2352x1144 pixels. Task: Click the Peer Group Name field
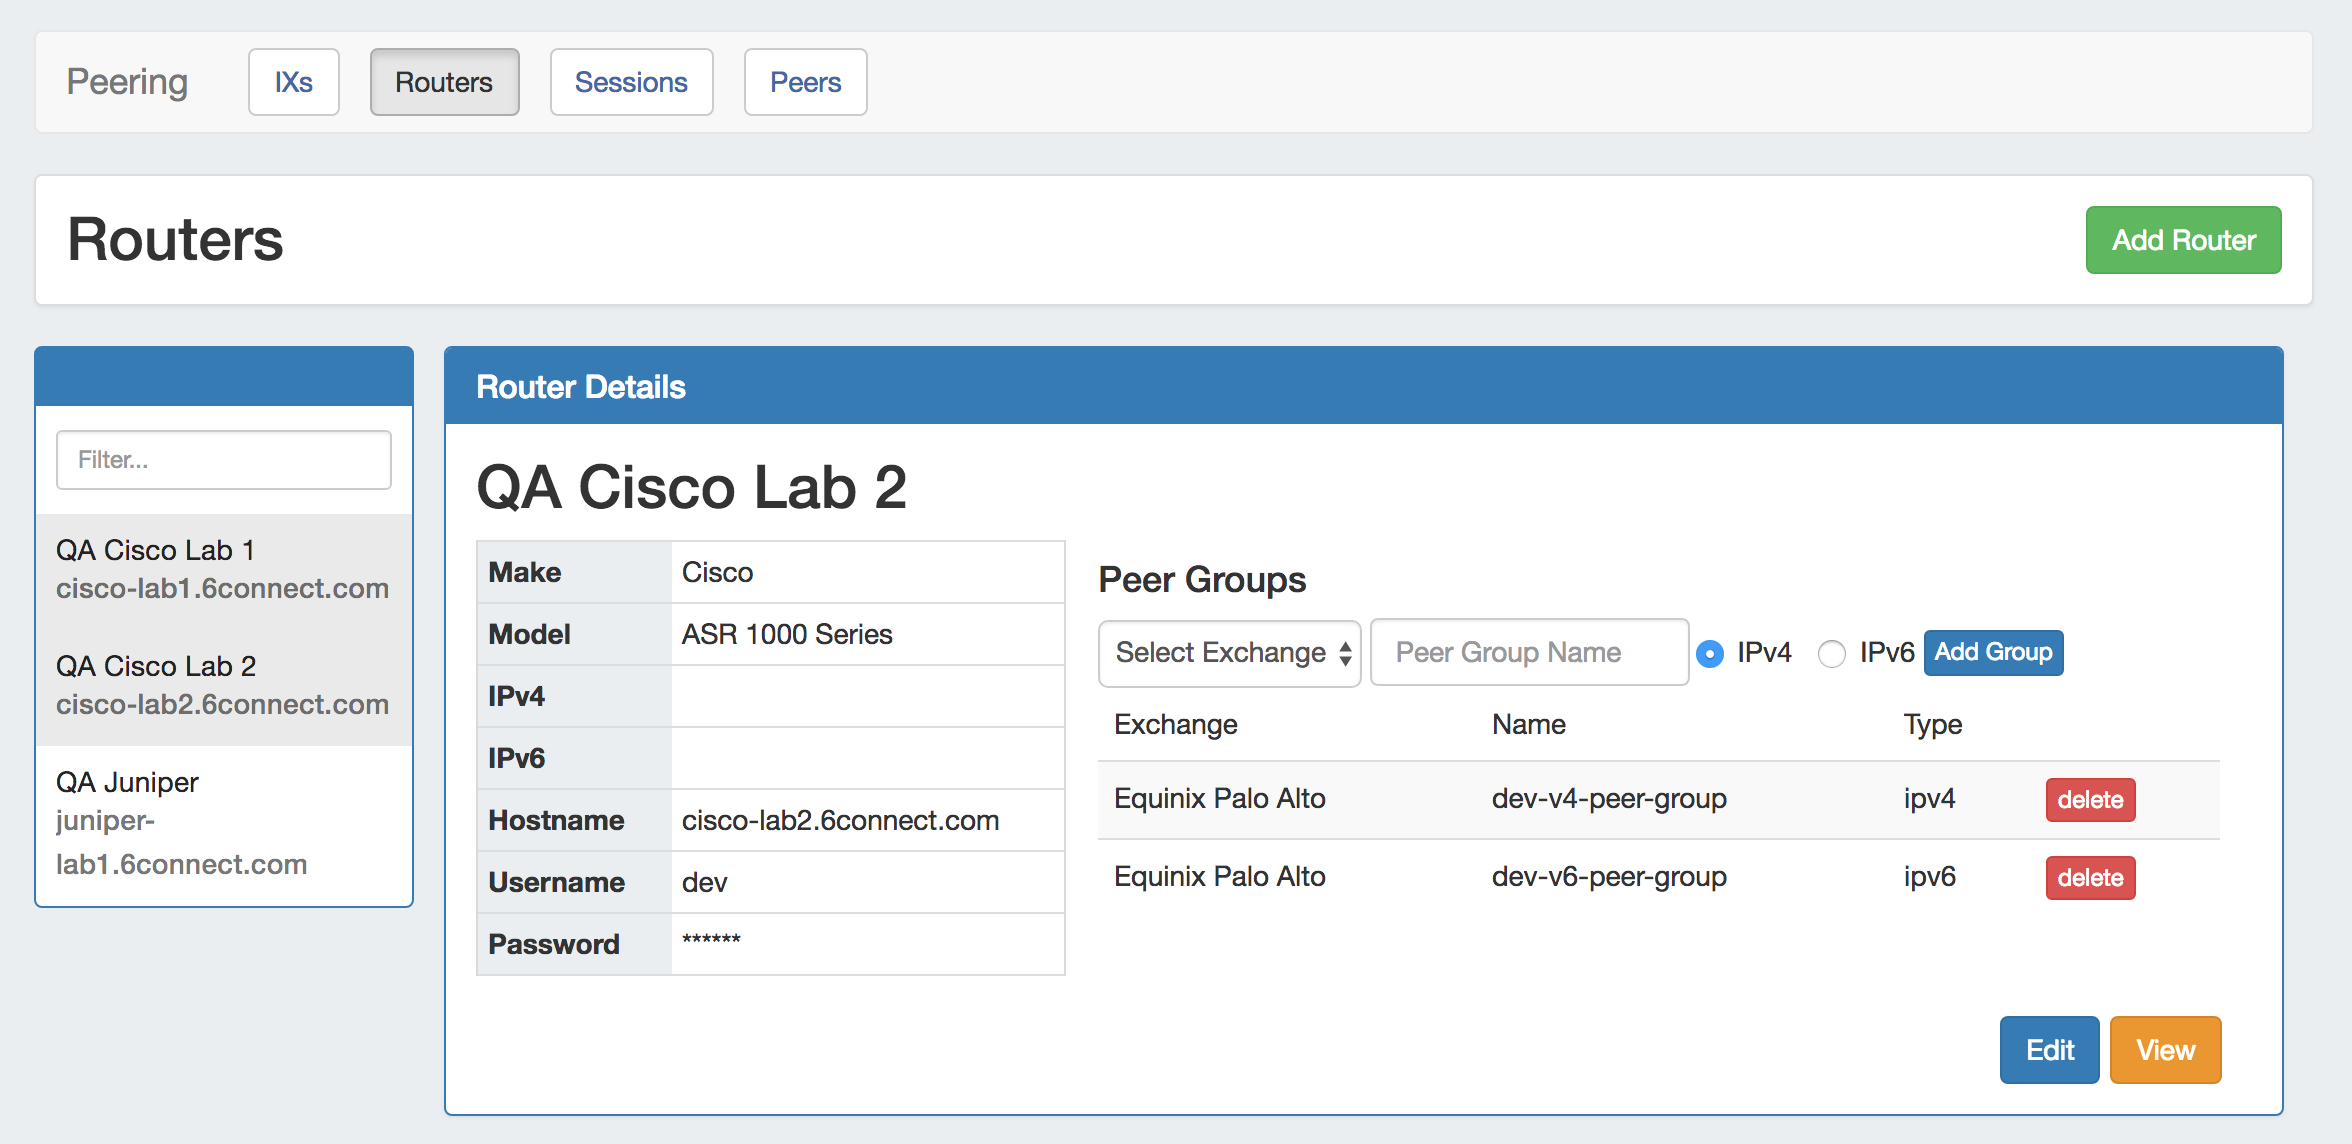pos(1529,653)
